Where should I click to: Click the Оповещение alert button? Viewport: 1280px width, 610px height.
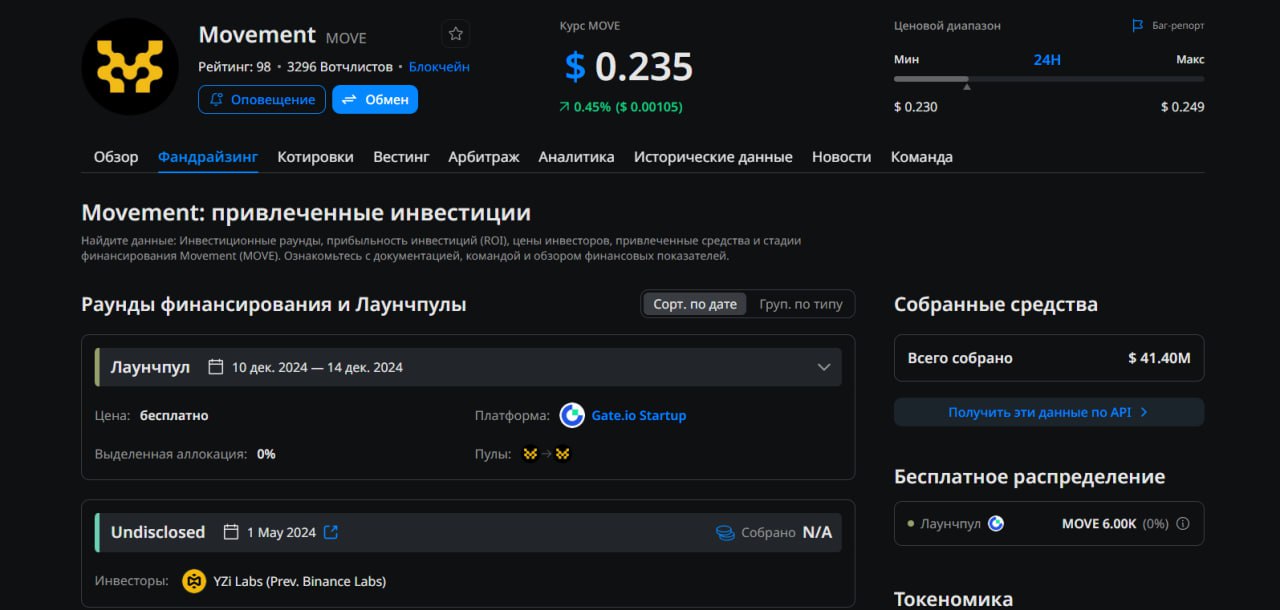click(x=262, y=100)
